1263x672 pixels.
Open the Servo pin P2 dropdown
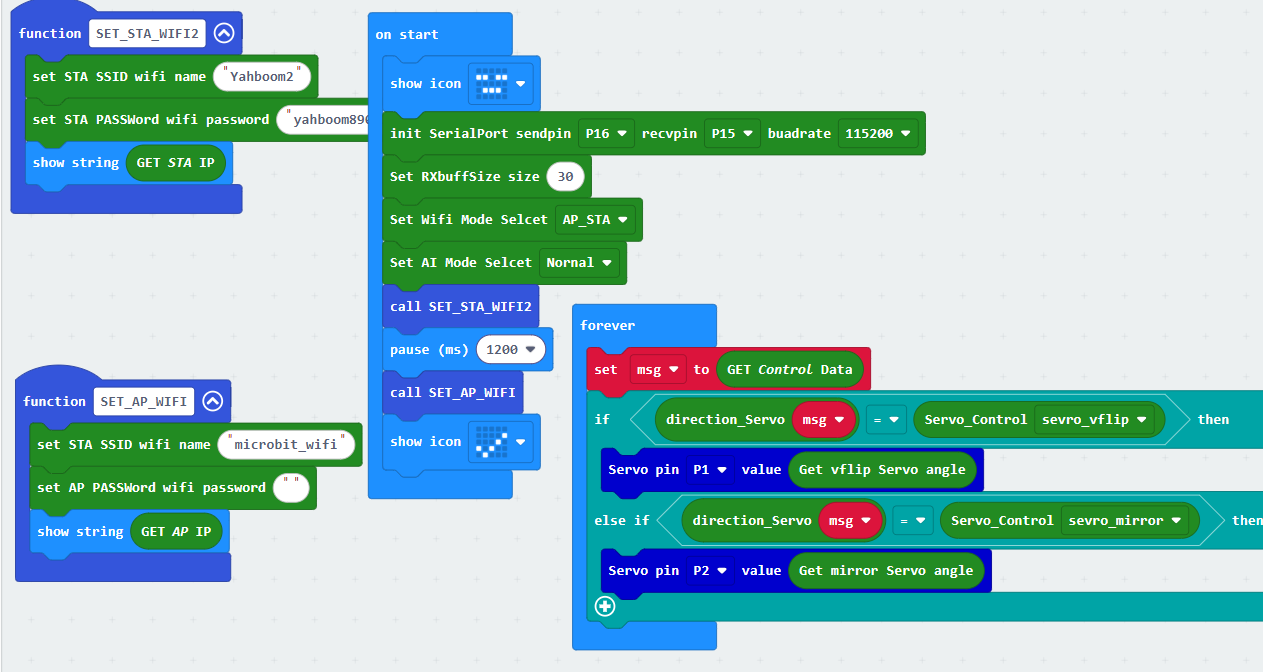click(710, 570)
